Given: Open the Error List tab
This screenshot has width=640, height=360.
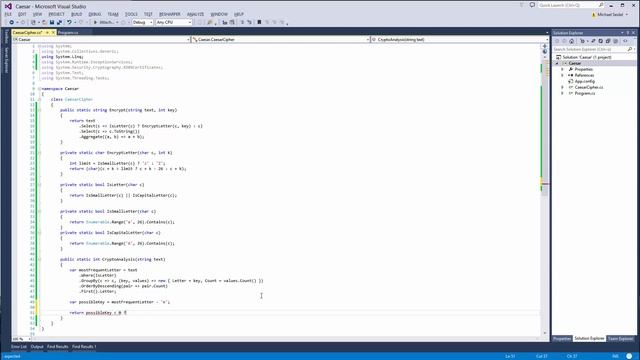Looking at the screenshot, I should 19,347.
